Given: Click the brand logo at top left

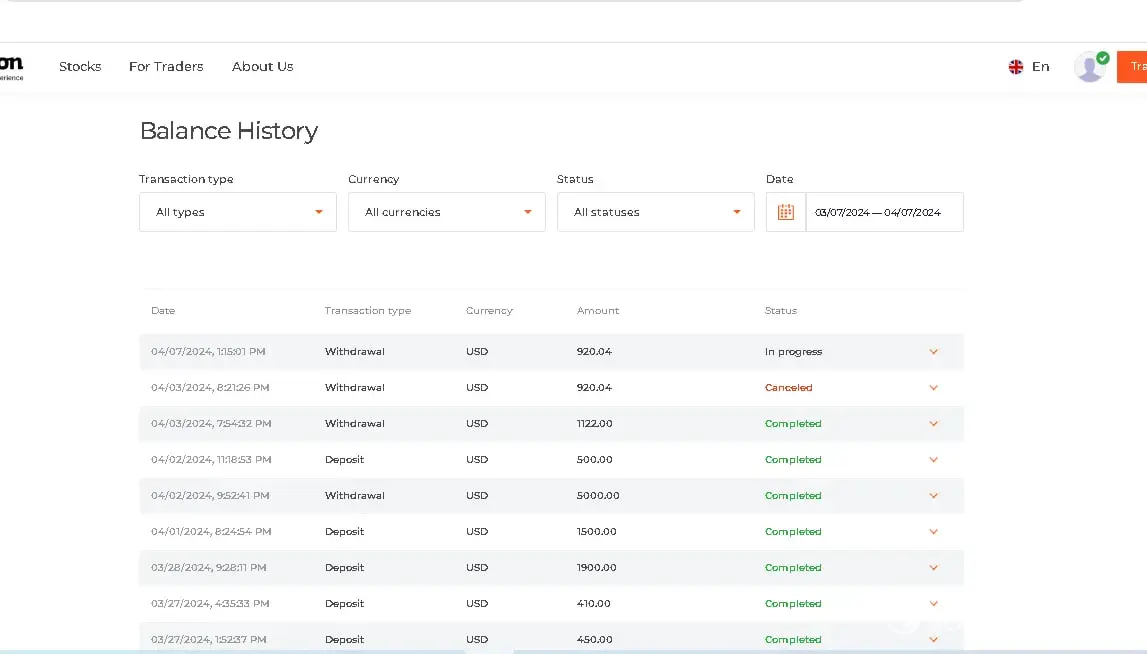Looking at the screenshot, I should [x=11, y=66].
